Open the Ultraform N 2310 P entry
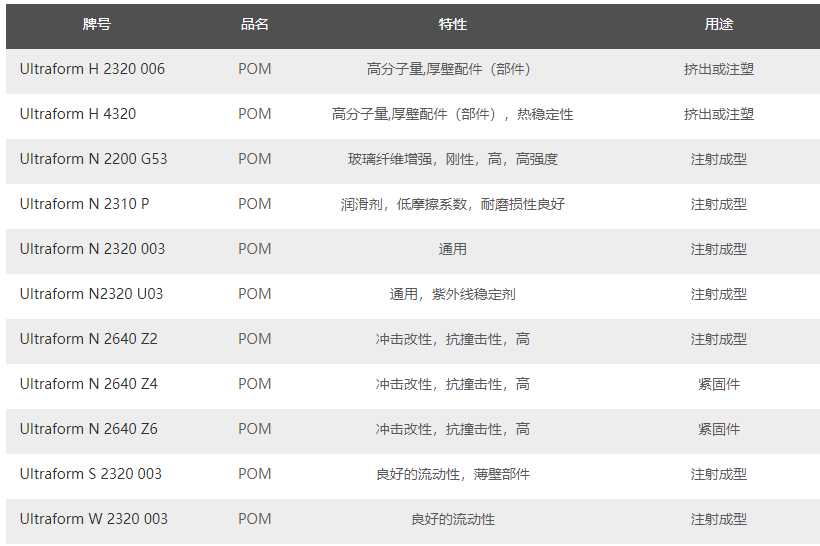The height and width of the screenshot is (546, 820). pos(85,204)
